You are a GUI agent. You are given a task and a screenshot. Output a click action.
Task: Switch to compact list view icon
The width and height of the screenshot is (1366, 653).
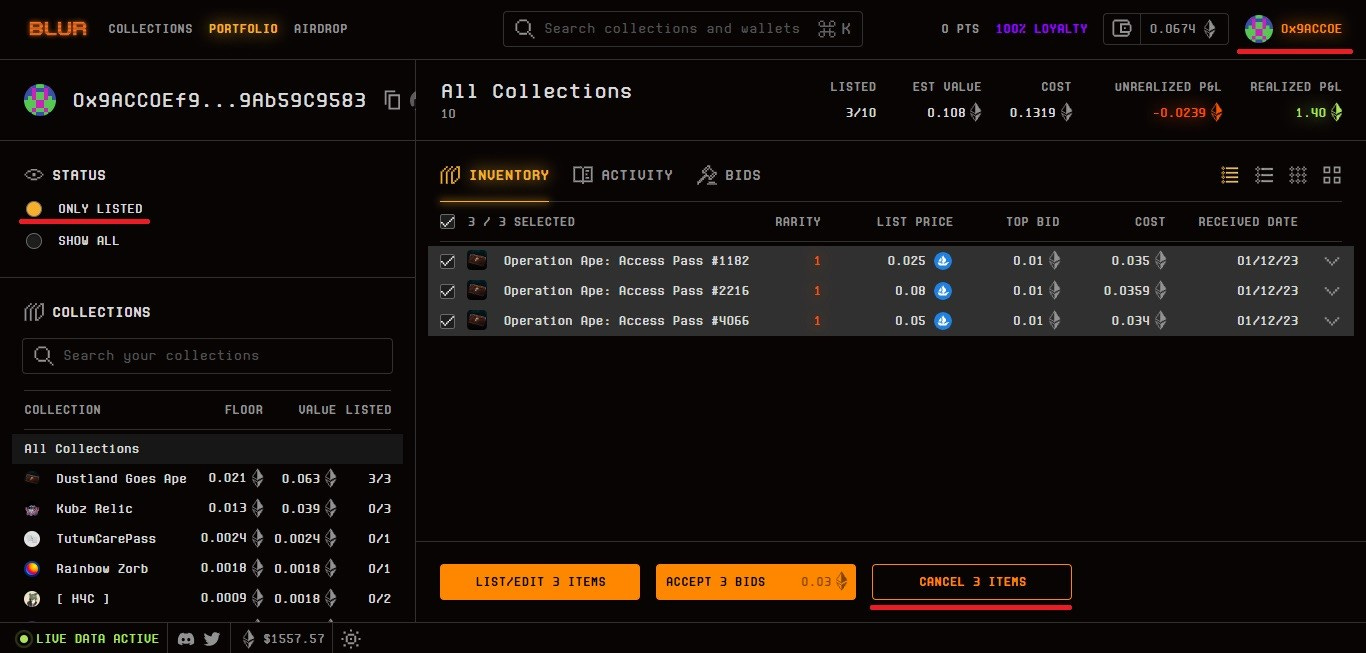click(x=1264, y=175)
